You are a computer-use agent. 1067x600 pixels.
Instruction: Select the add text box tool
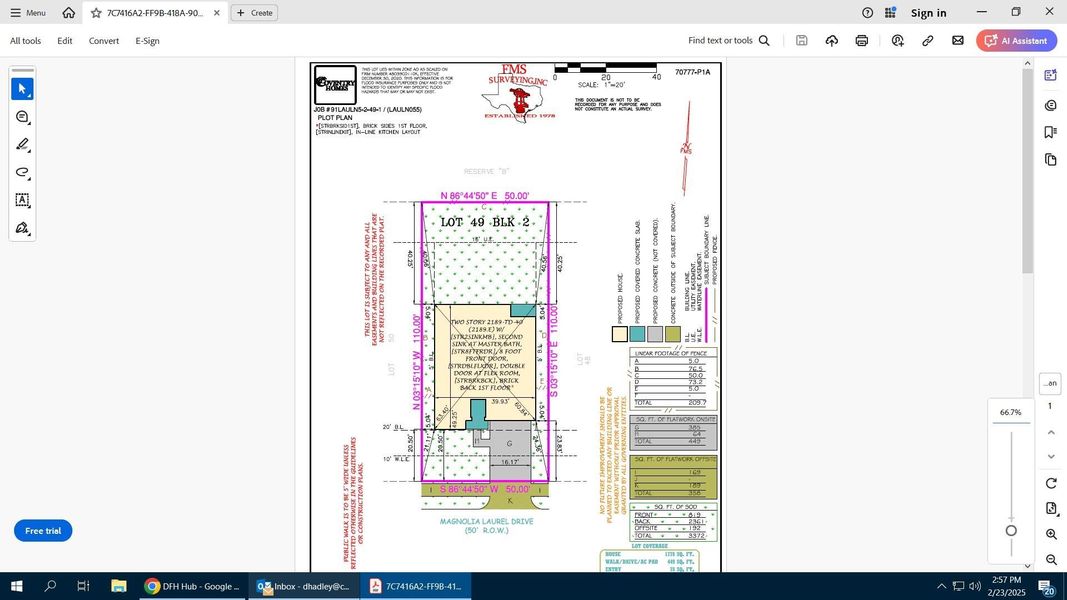[x=22, y=200]
